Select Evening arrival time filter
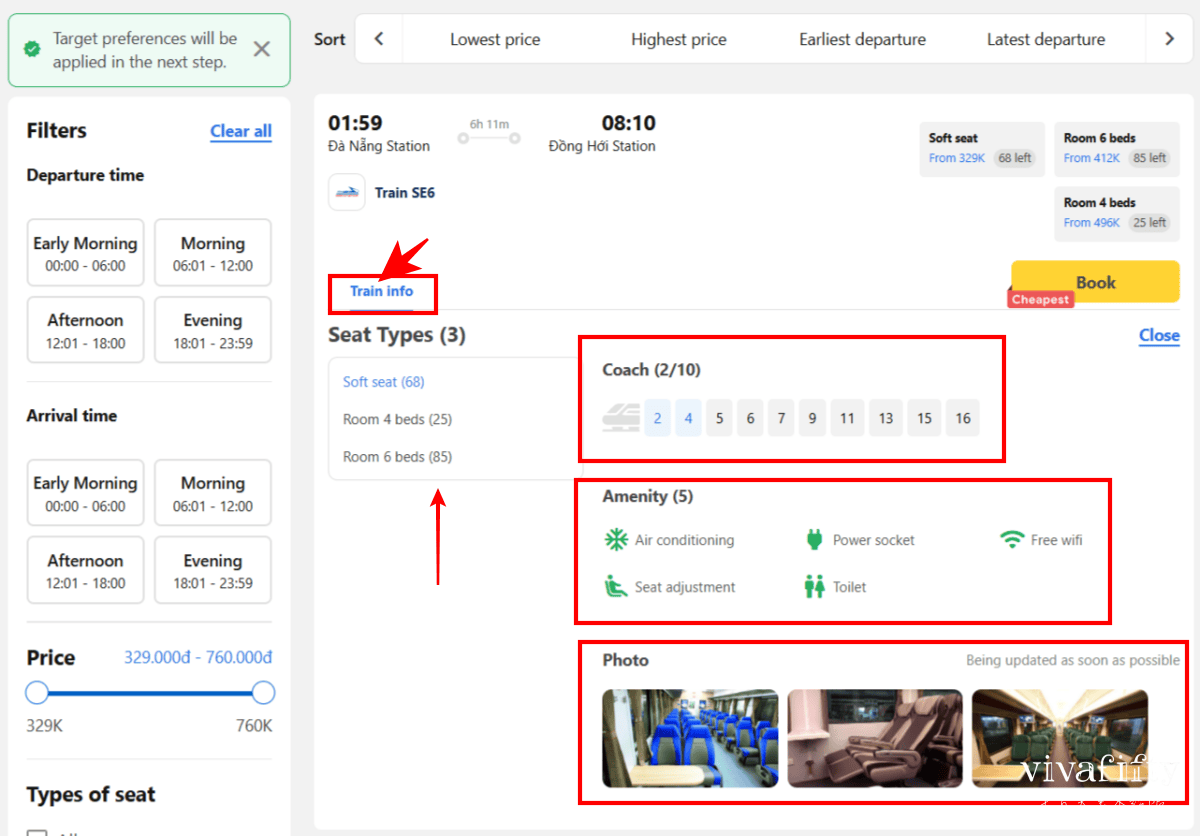Viewport: 1200px width, 836px height. [x=213, y=570]
